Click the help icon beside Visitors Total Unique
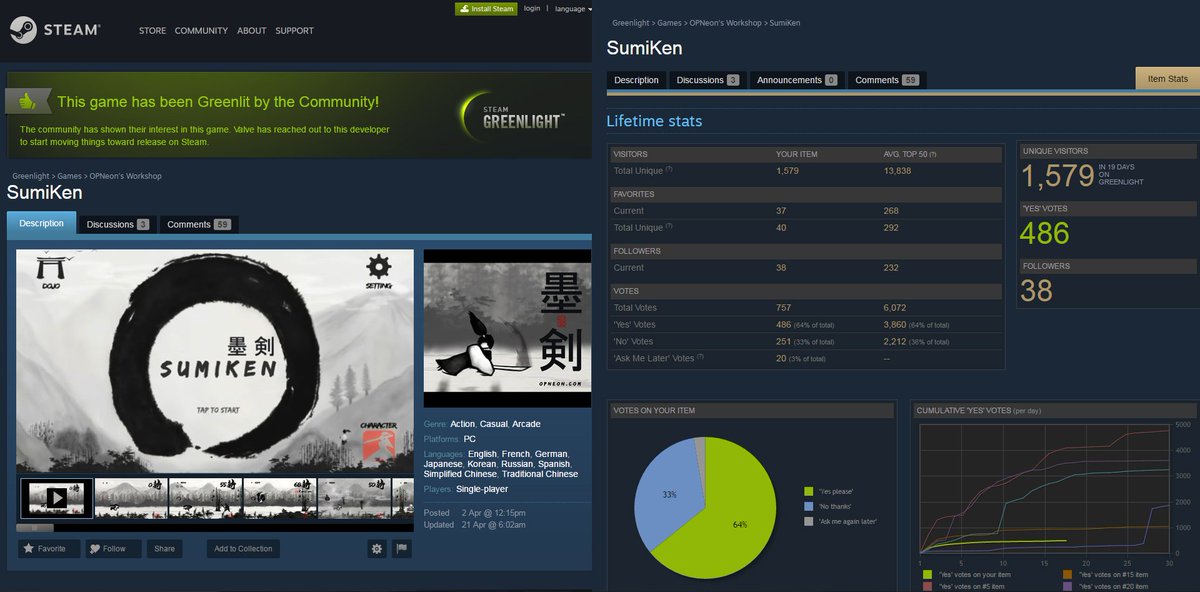Image resolution: width=1200 pixels, height=592 pixels. [669, 170]
